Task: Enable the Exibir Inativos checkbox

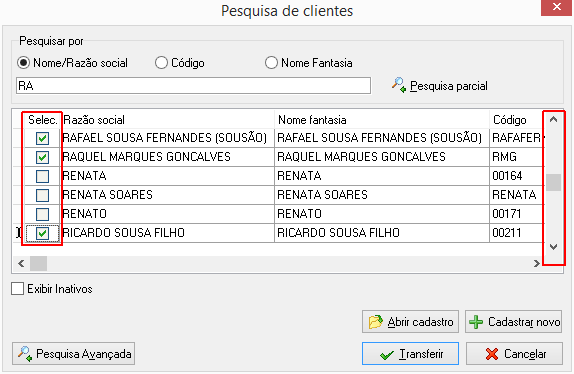Action: click(x=17, y=289)
